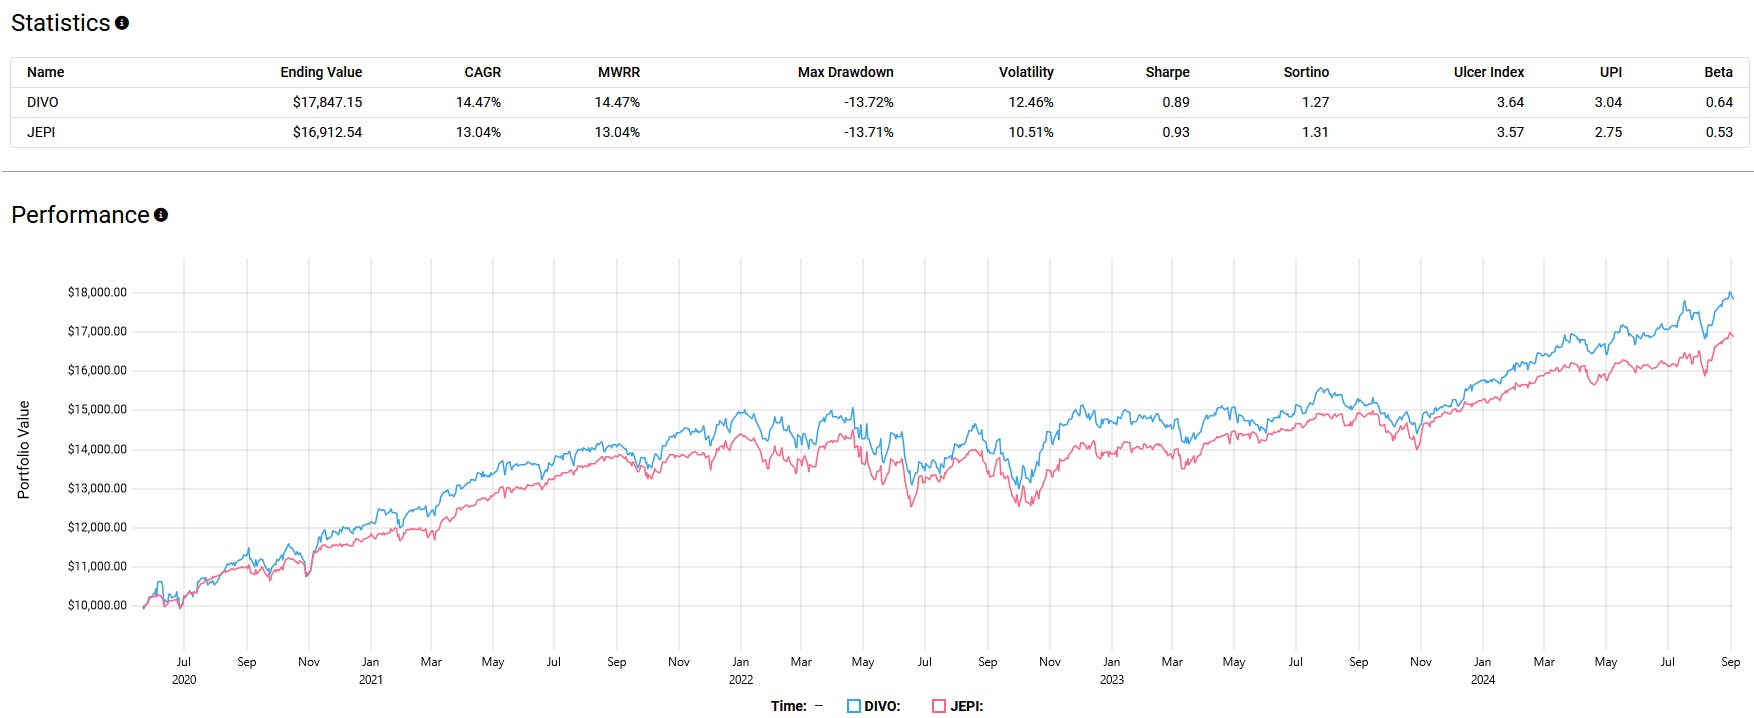Click the Sortino column header

click(x=1306, y=72)
